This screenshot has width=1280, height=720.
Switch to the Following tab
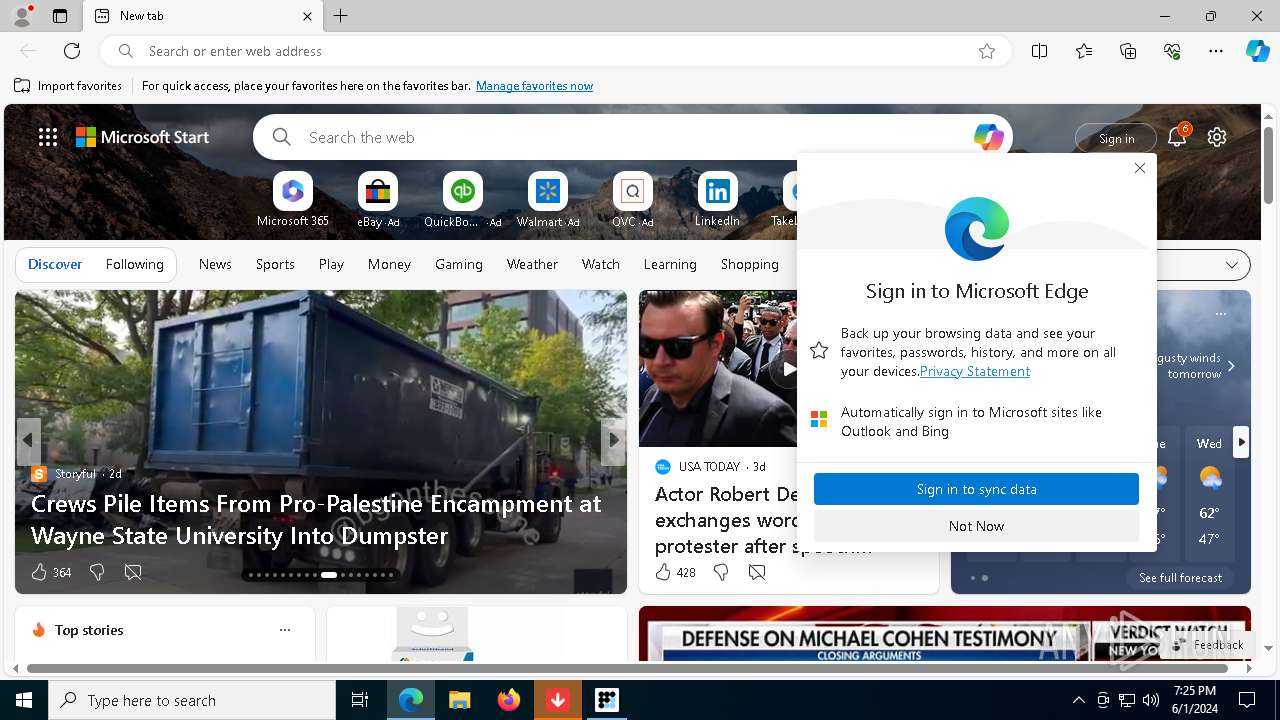[134, 264]
